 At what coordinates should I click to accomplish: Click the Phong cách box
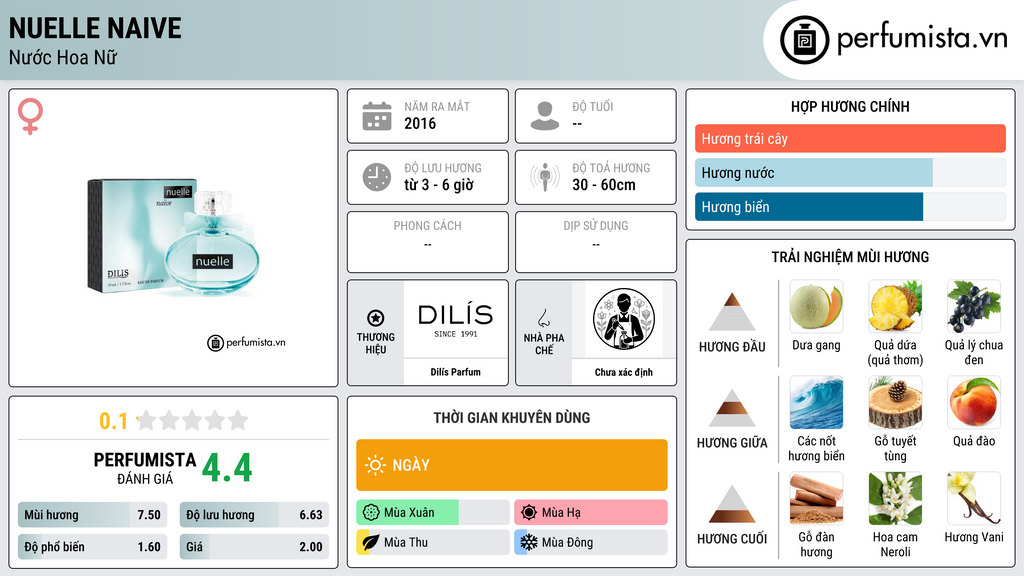pos(428,242)
